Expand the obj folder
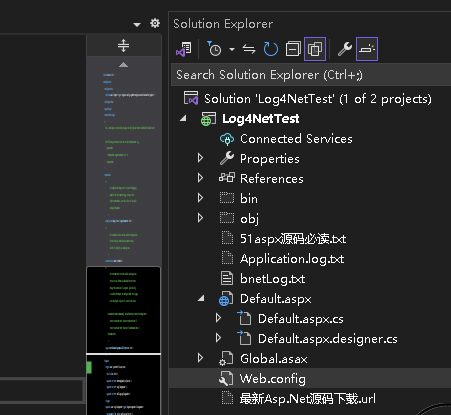The width and height of the screenshot is (451, 415). [x=200, y=218]
